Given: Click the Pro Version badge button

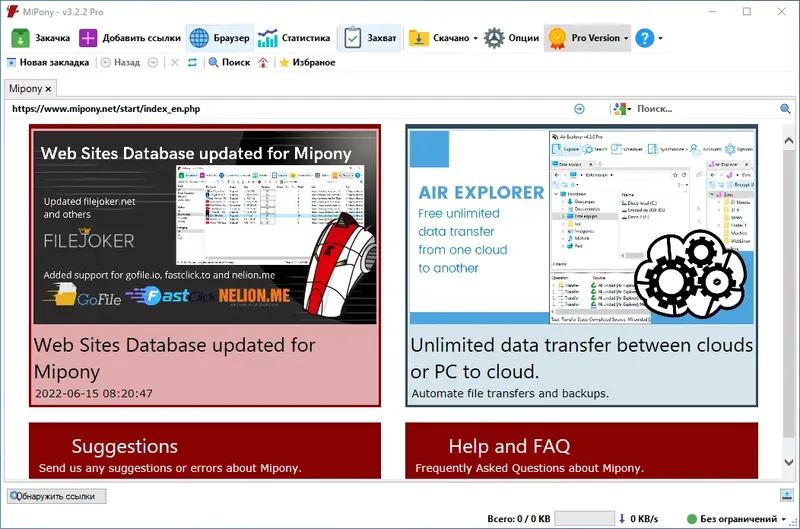Looking at the screenshot, I should (584, 38).
